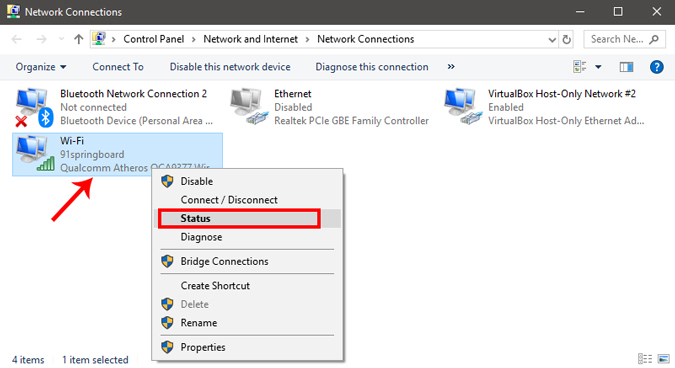Show more toolbar commands chevron
675x368 pixels.
click(451, 67)
